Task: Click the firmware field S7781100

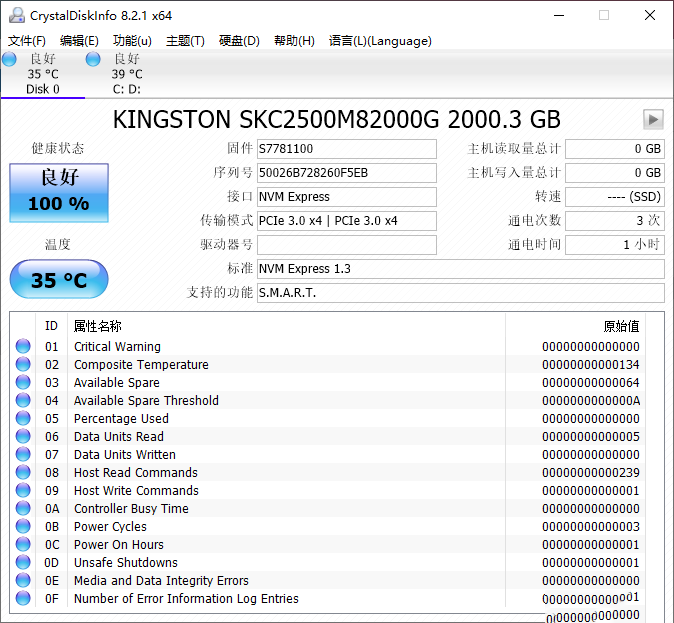Action: [x=346, y=149]
